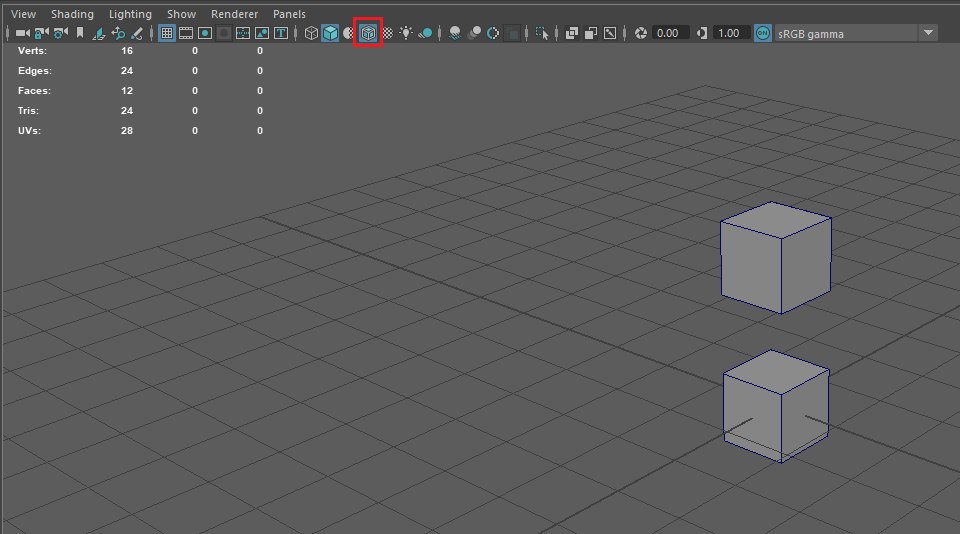Click the Verts count 16
Screen dimensions: 960x534
[x=127, y=51]
